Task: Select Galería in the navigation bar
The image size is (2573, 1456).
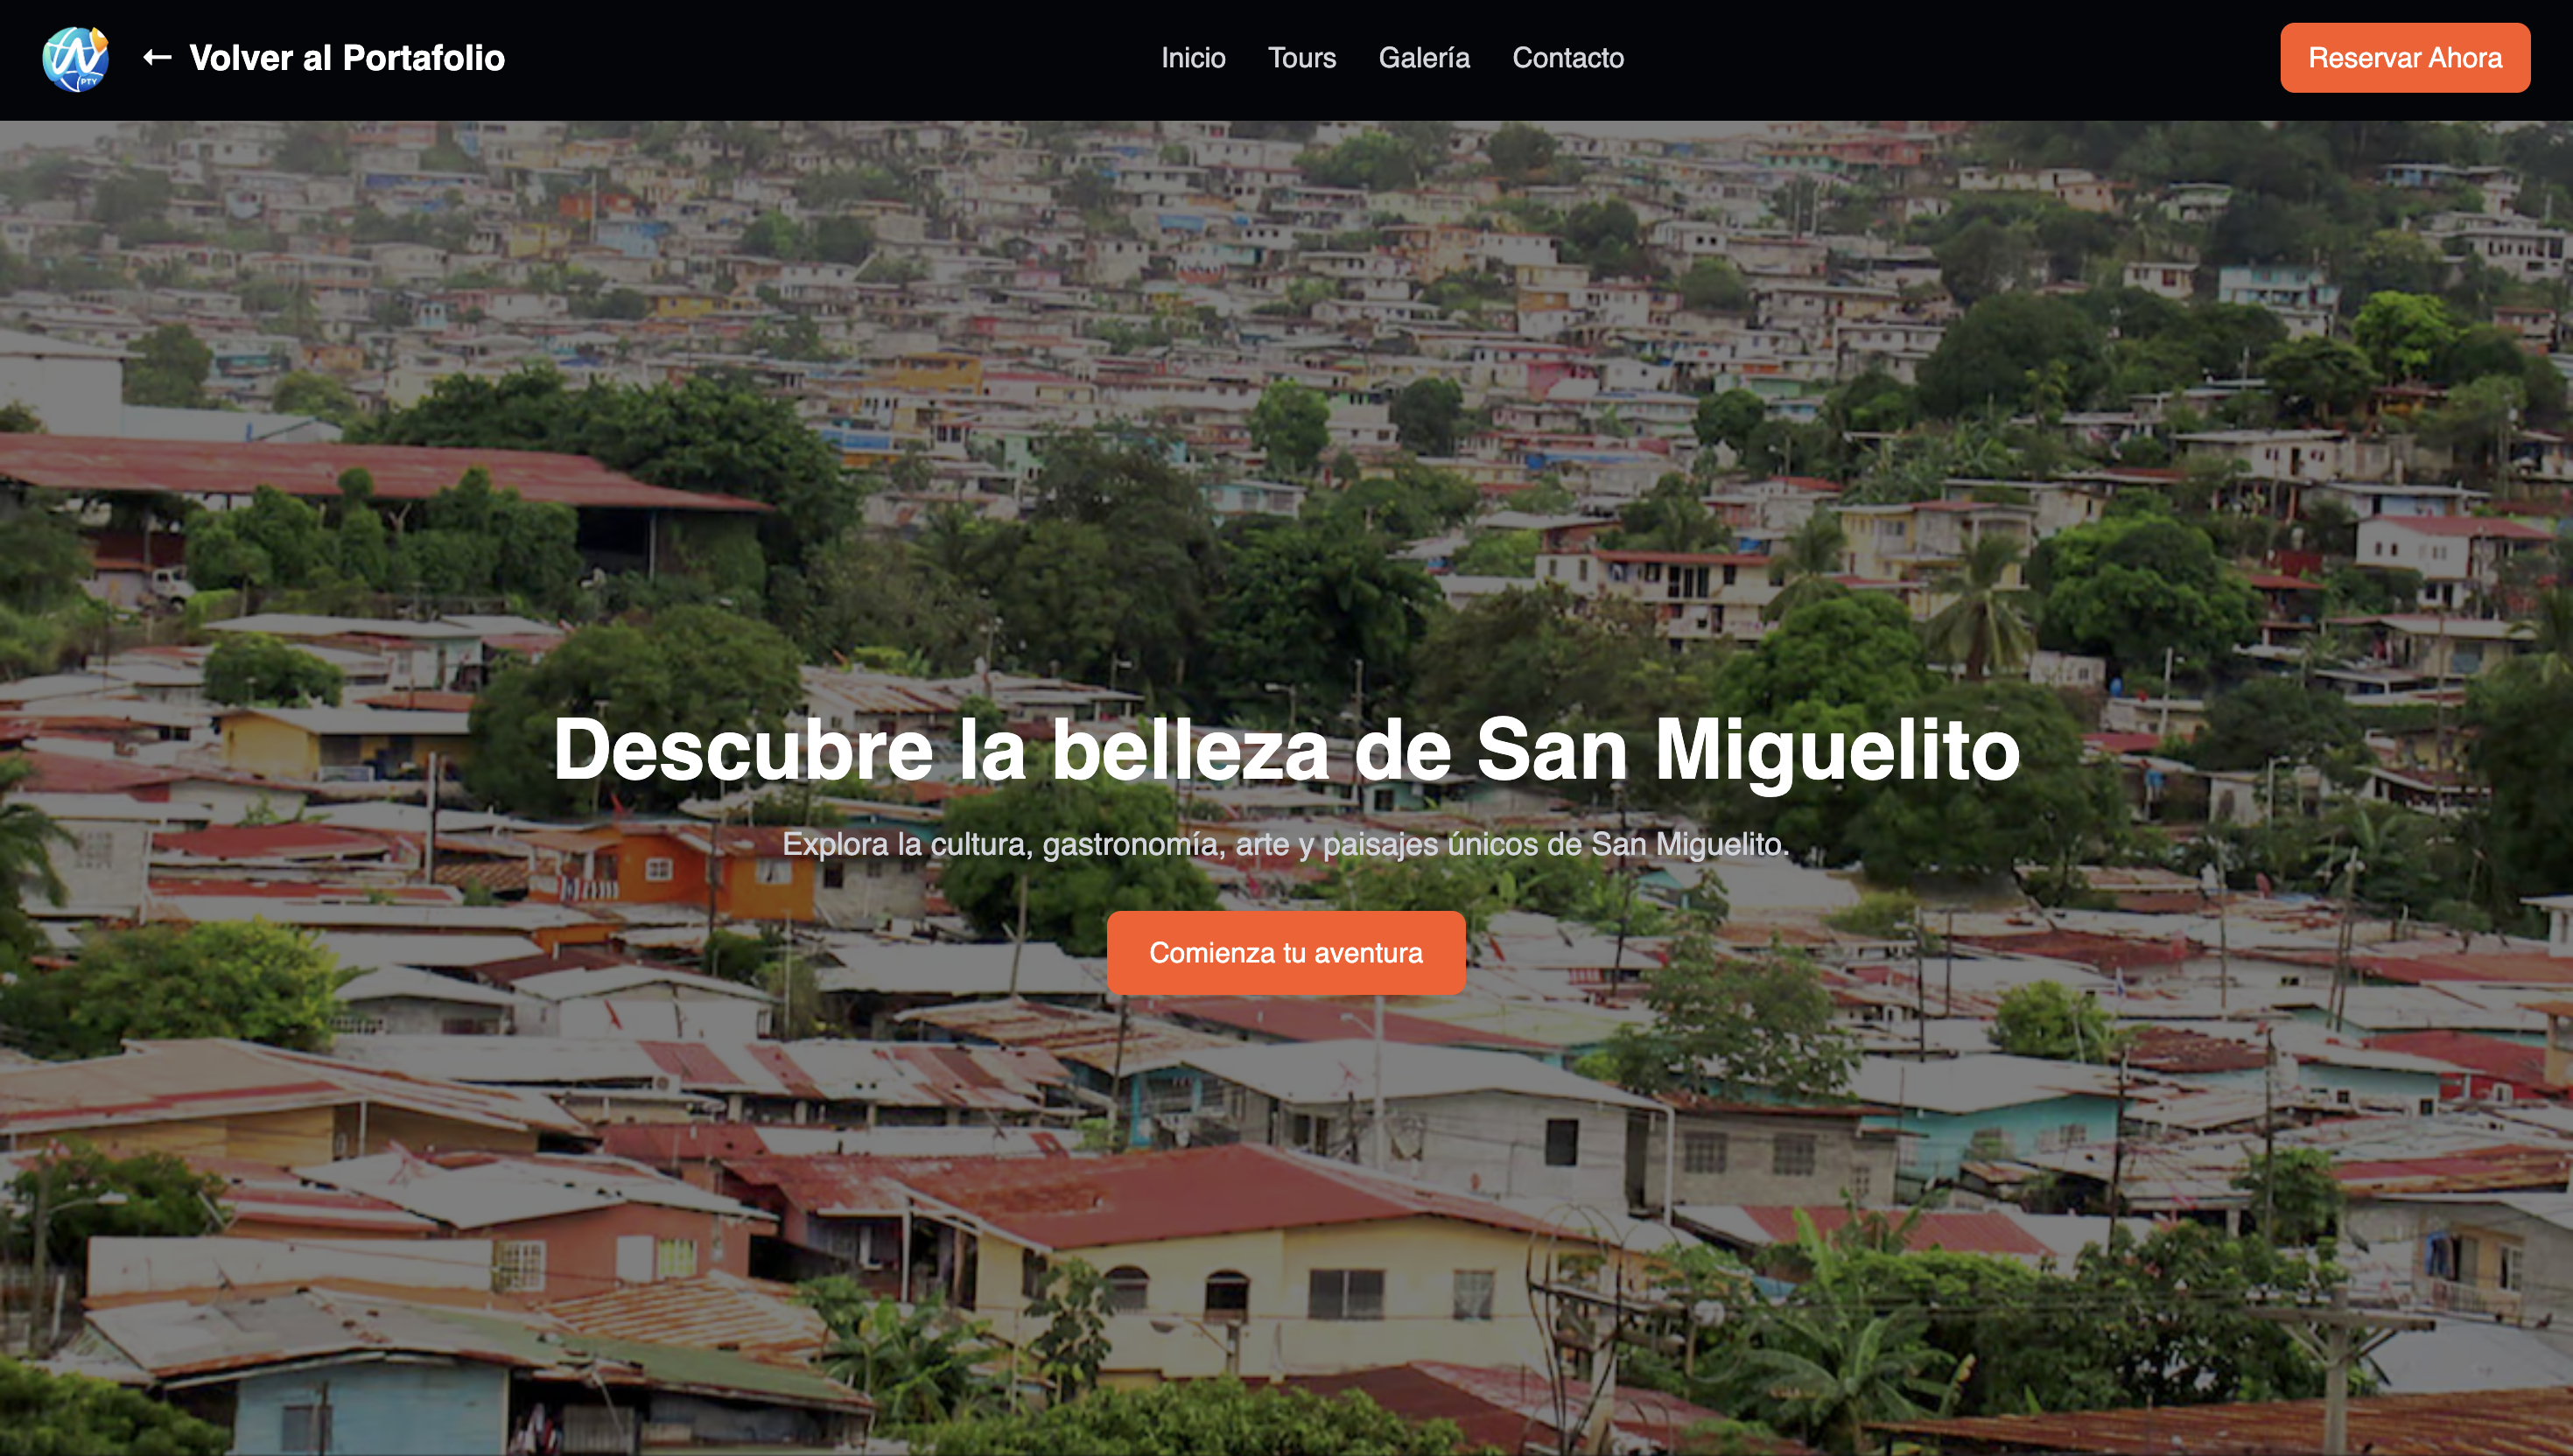Action: (1424, 58)
